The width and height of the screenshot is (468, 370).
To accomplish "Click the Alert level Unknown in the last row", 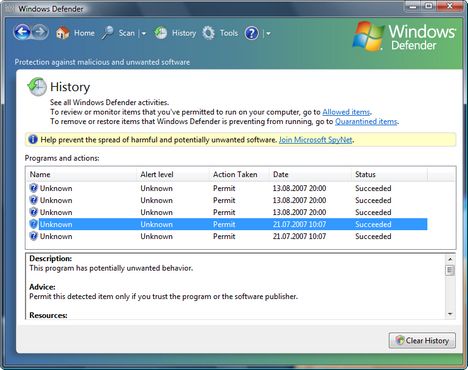I will 156,236.
